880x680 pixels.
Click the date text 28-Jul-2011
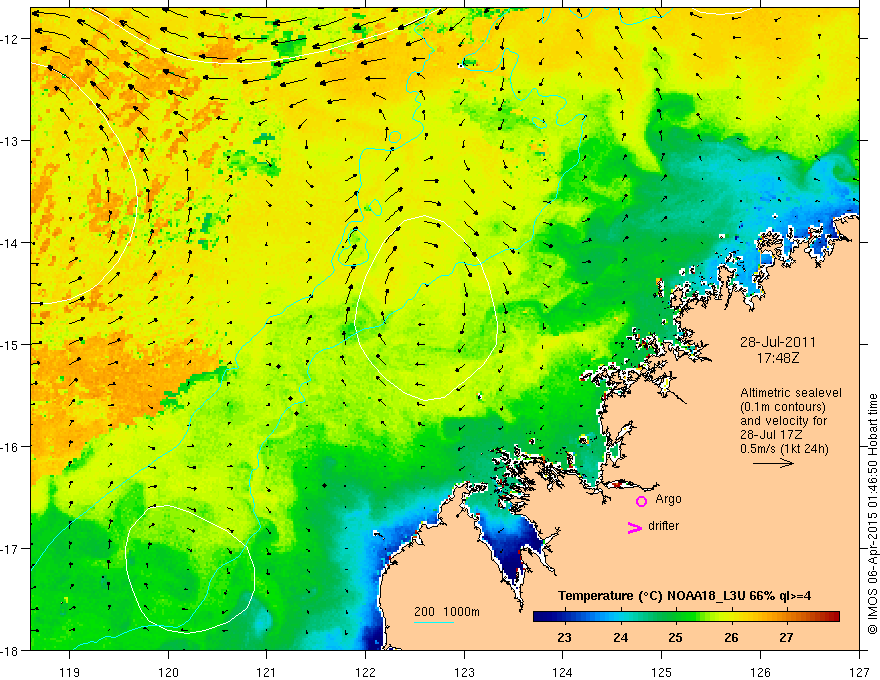(778, 342)
